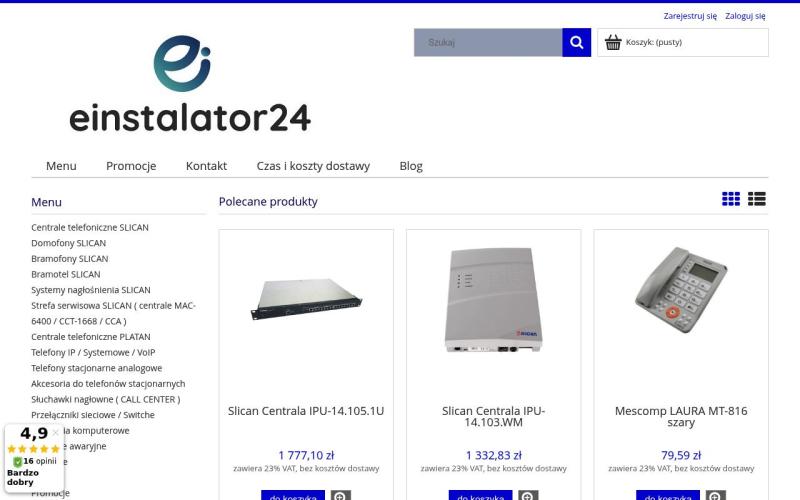This screenshot has width=800, height=500.
Task: Open the Promocje navigation tab
Action: pos(131,166)
